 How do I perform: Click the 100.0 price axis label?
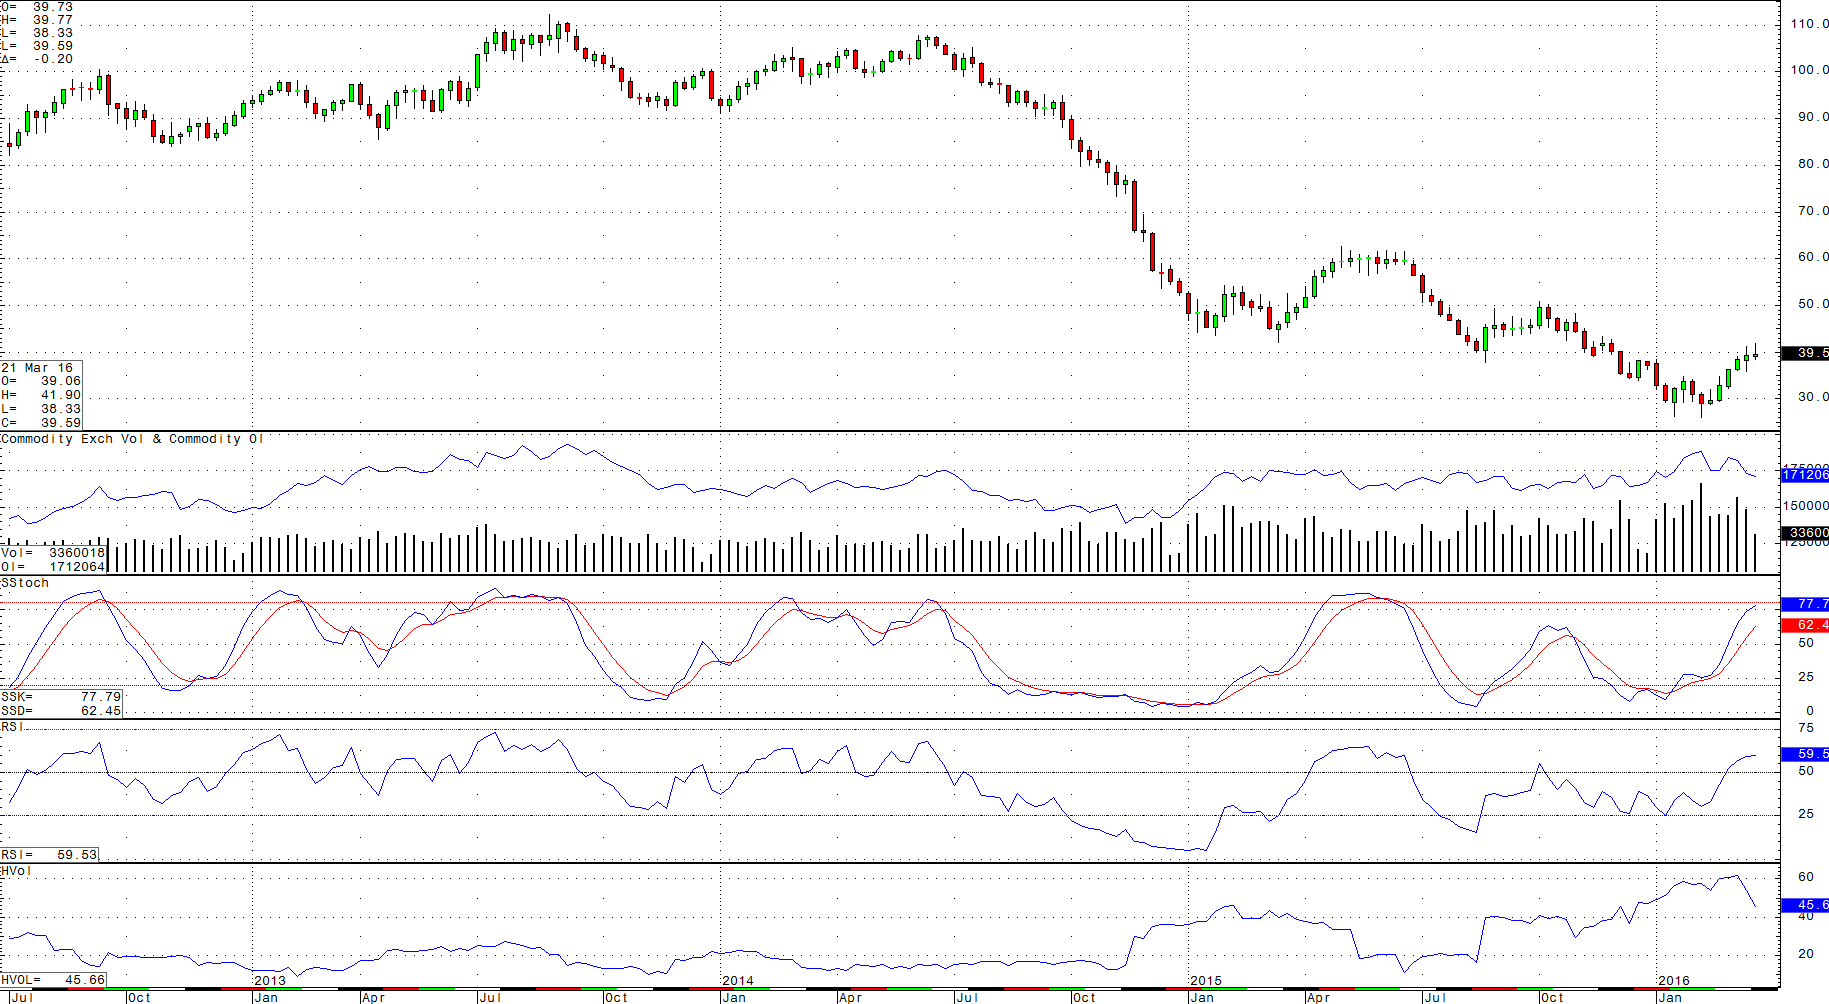point(1810,70)
